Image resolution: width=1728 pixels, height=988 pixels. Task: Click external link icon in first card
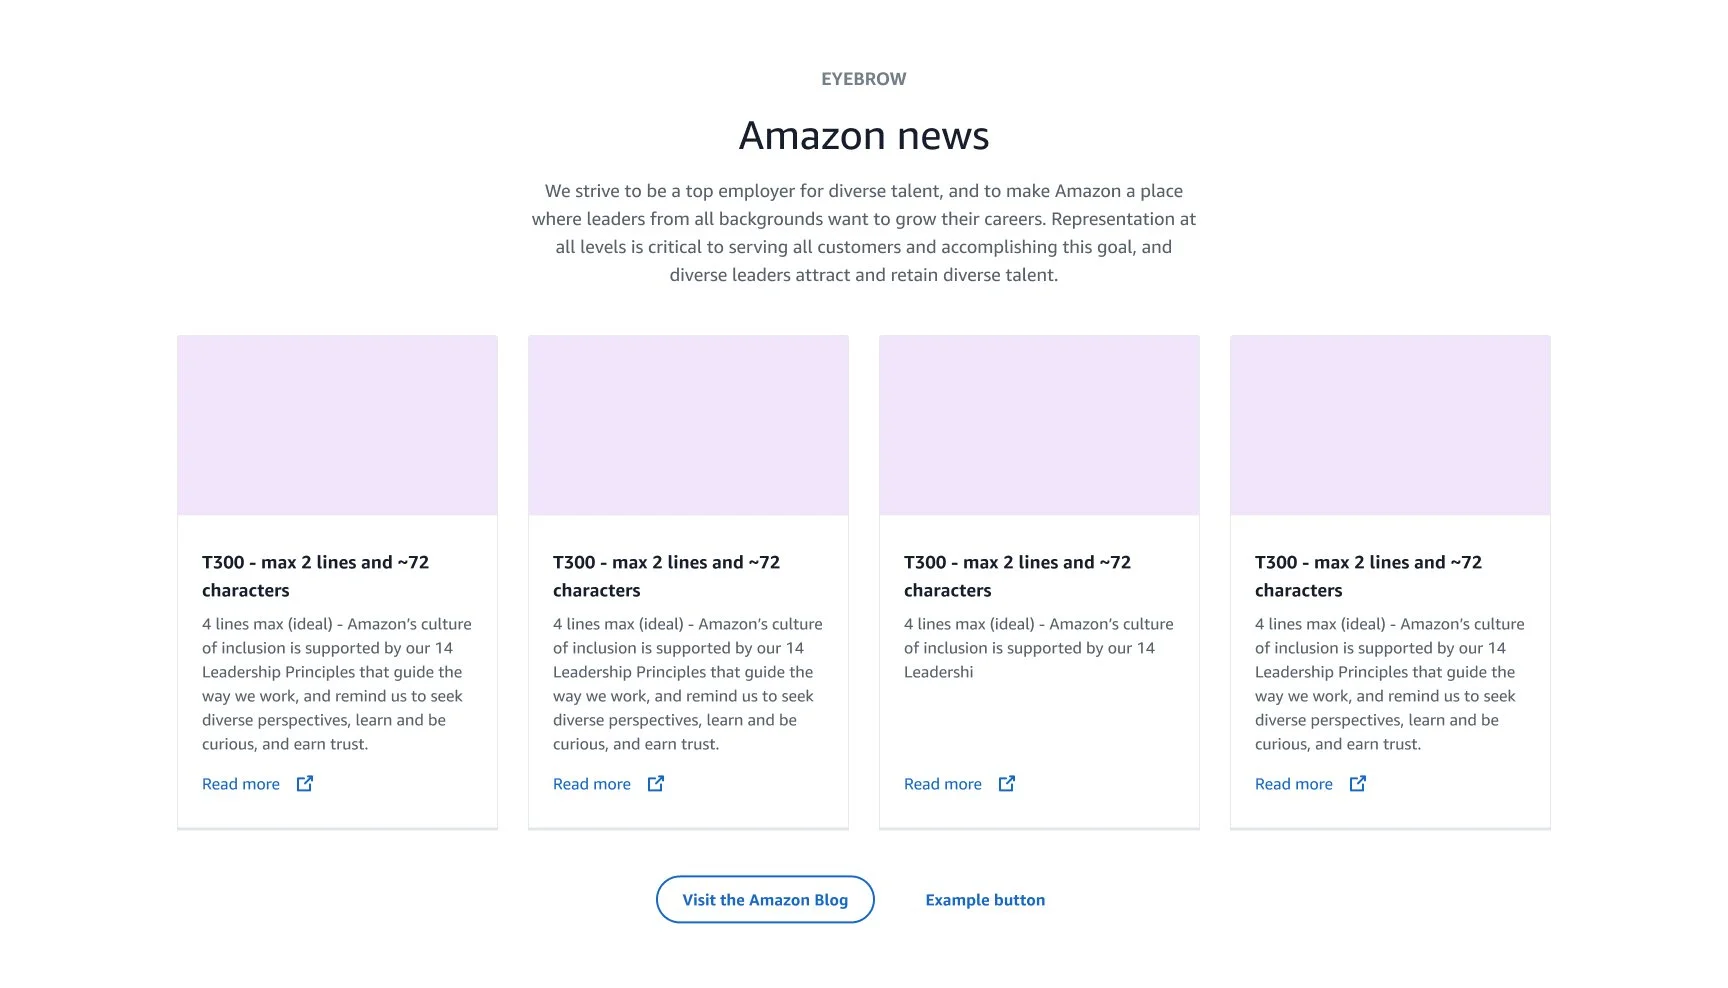pos(305,784)
